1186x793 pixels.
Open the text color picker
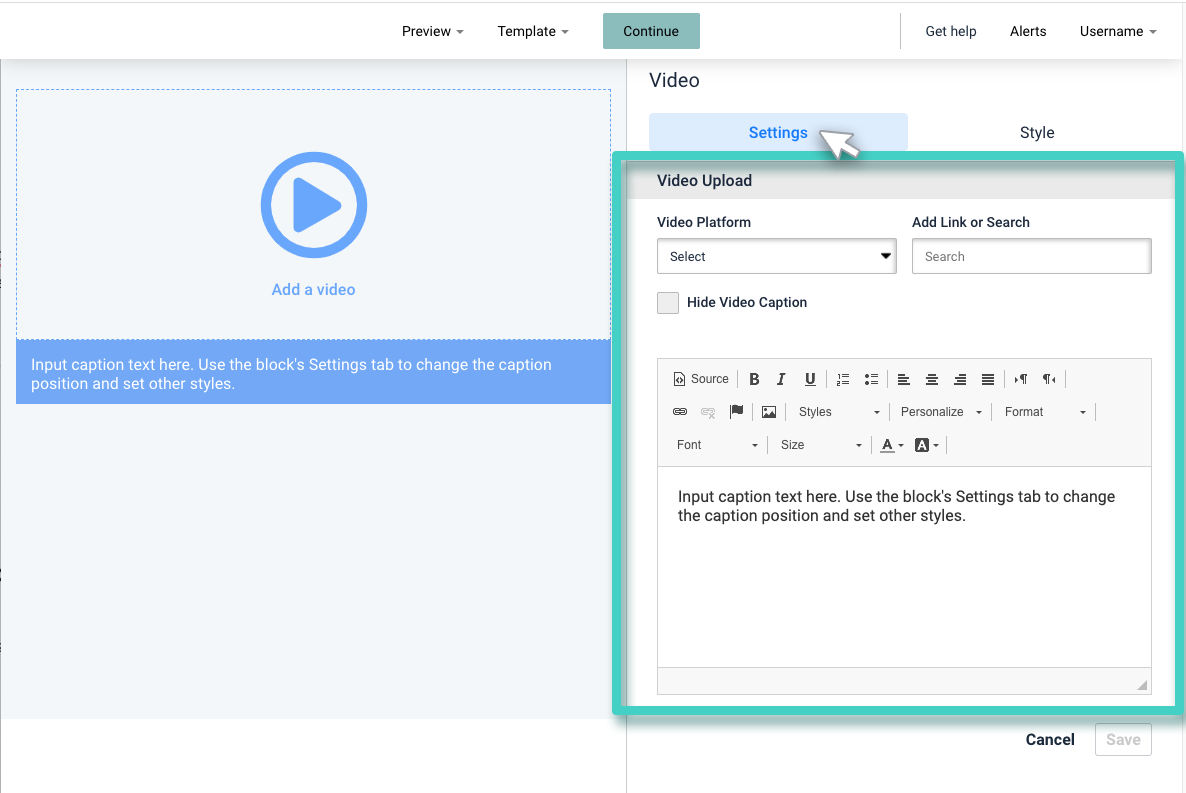tap(892, 445)
